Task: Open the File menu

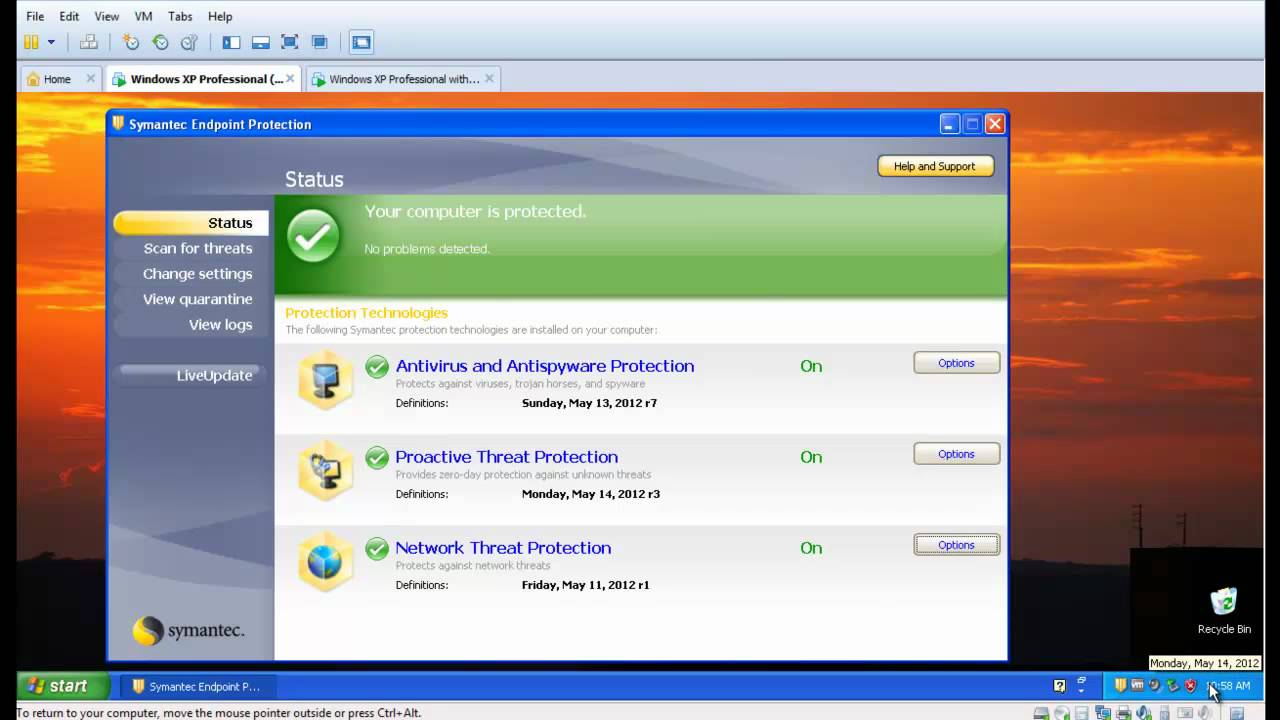Action: (x=35, y=16)
